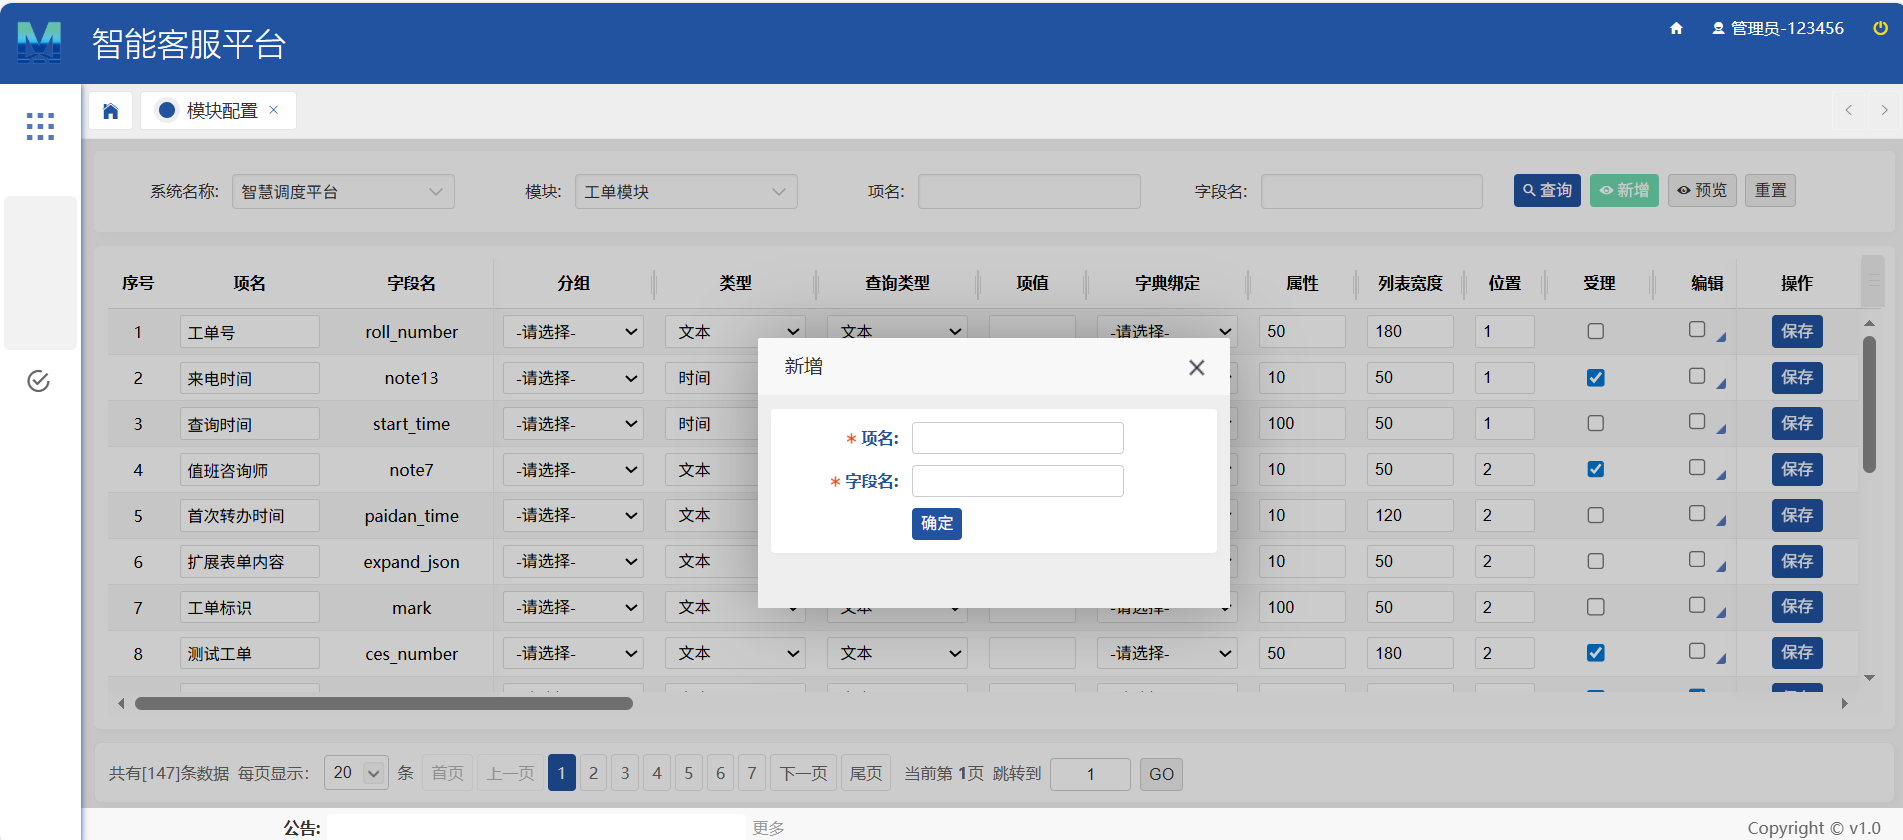Open 分组 dropdown for 来电时间 row
1903x840 pixels.
click(x=573, y=377)
